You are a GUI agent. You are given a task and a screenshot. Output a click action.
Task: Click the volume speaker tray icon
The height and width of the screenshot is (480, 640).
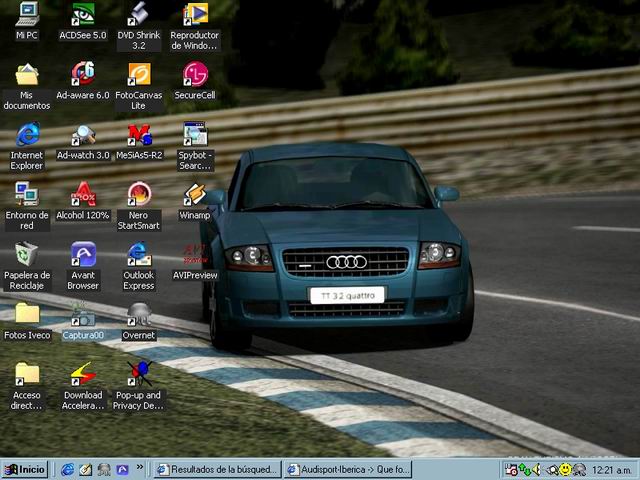click(x=538, y=470)
